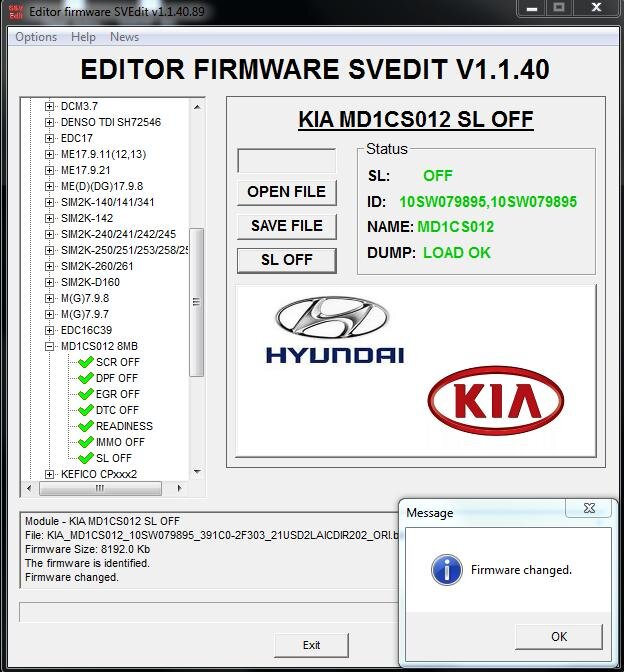Viewport: 624px width, 672px height.
Task: Select DTC OFF in the tree
Action: [117, 410]
